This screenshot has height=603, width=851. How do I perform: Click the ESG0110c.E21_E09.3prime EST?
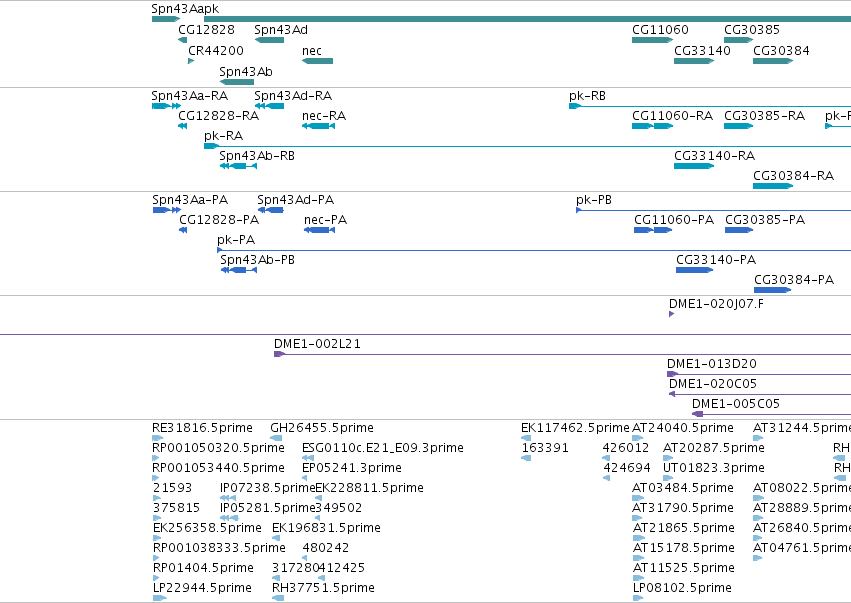click(x=308, y=458)
